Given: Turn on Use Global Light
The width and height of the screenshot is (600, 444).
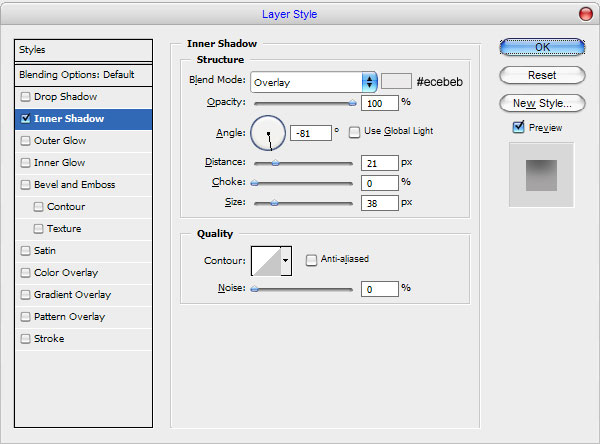Looking at the screenshot, I should 354,131.
